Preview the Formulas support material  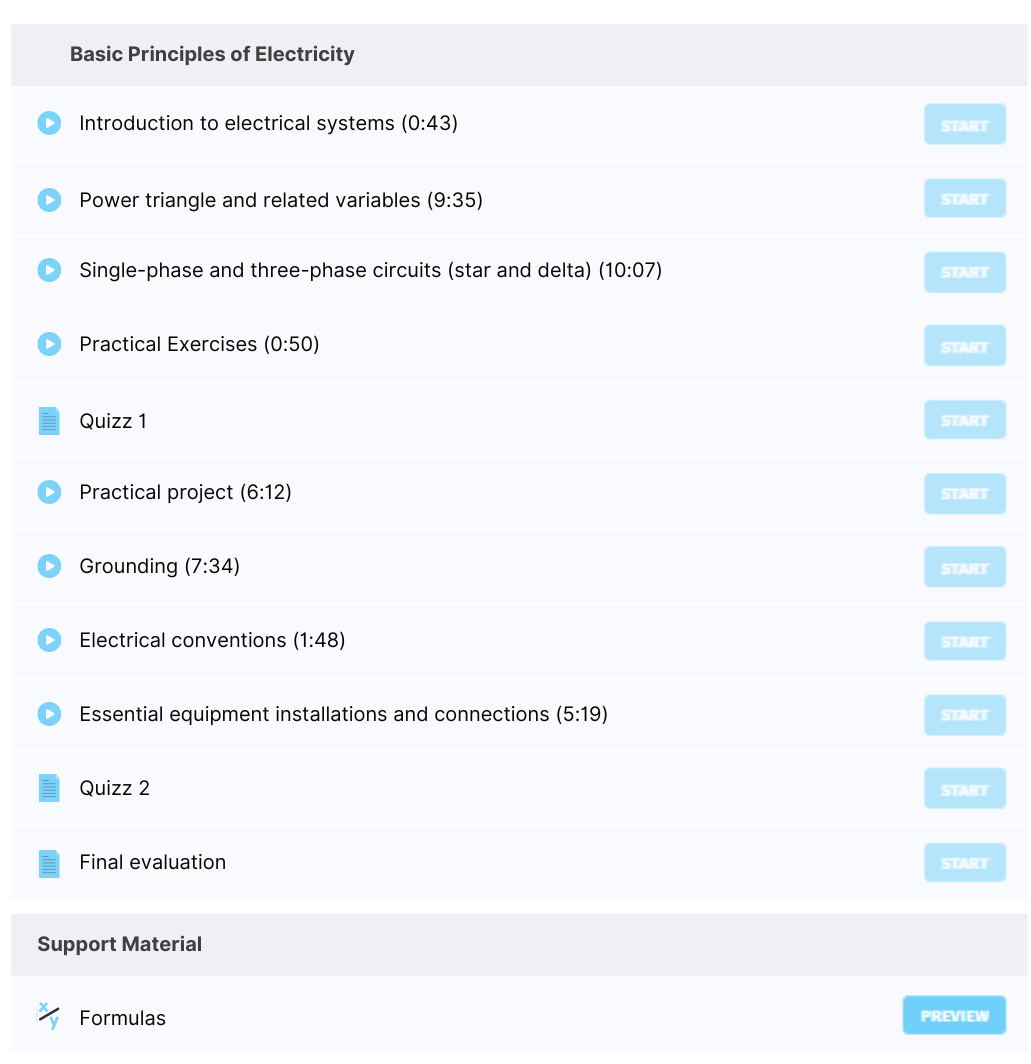(x=954, y=1015)
